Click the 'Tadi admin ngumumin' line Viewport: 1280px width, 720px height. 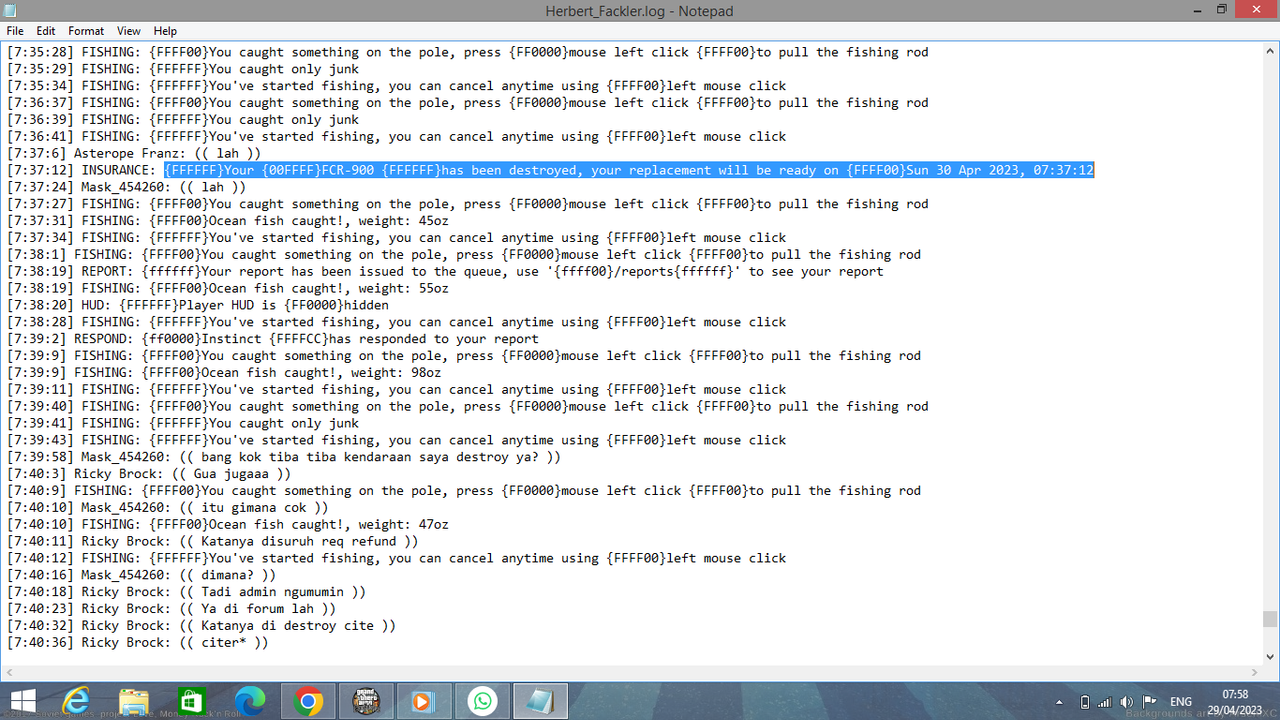[x=186, y=592]
